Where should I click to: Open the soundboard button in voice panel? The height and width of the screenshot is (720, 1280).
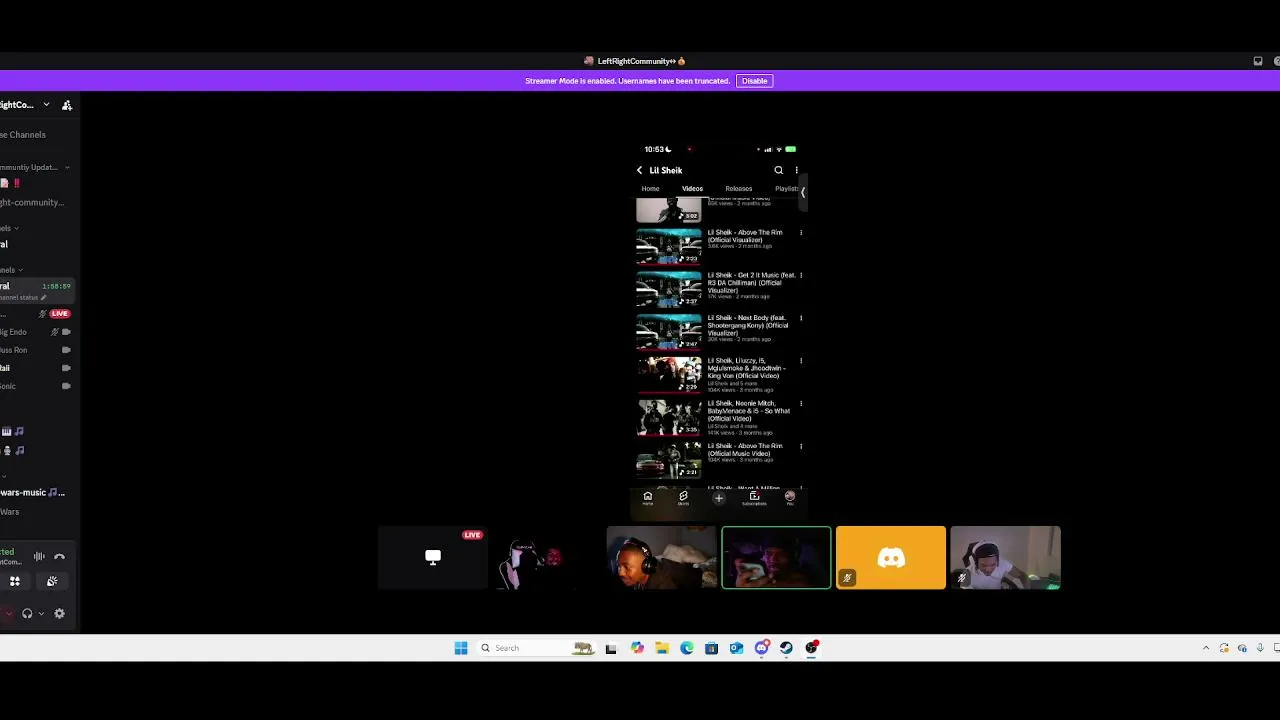pos(52,581)
